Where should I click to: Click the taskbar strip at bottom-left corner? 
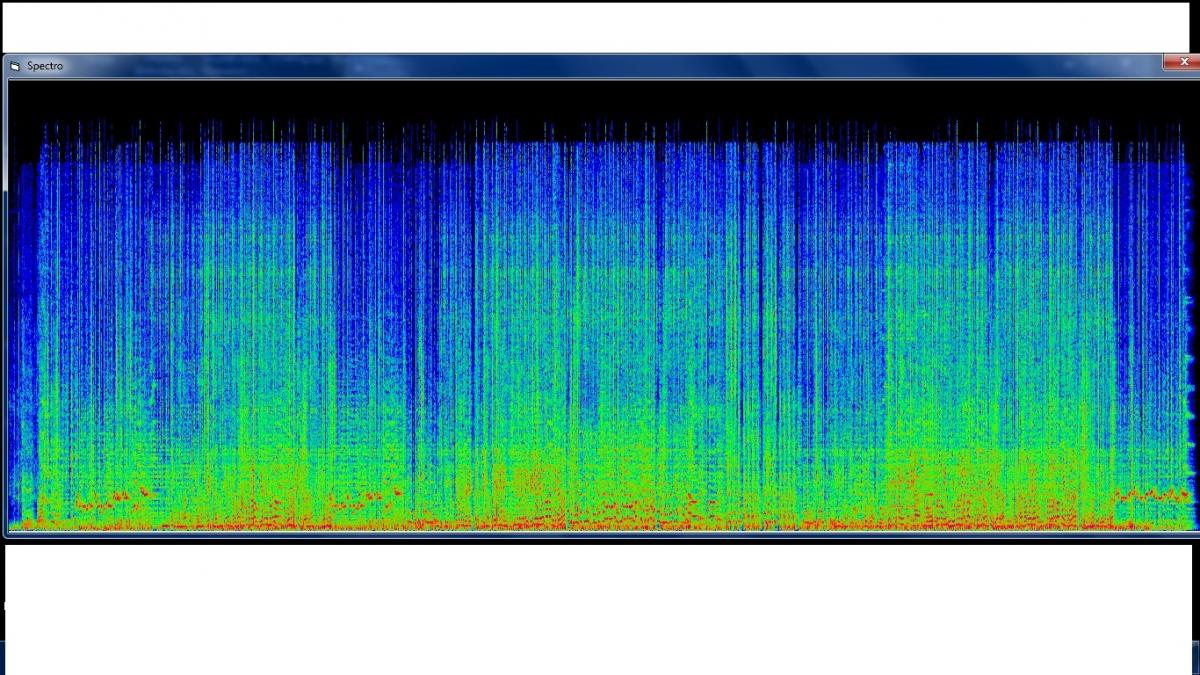(x=2, y=655)
